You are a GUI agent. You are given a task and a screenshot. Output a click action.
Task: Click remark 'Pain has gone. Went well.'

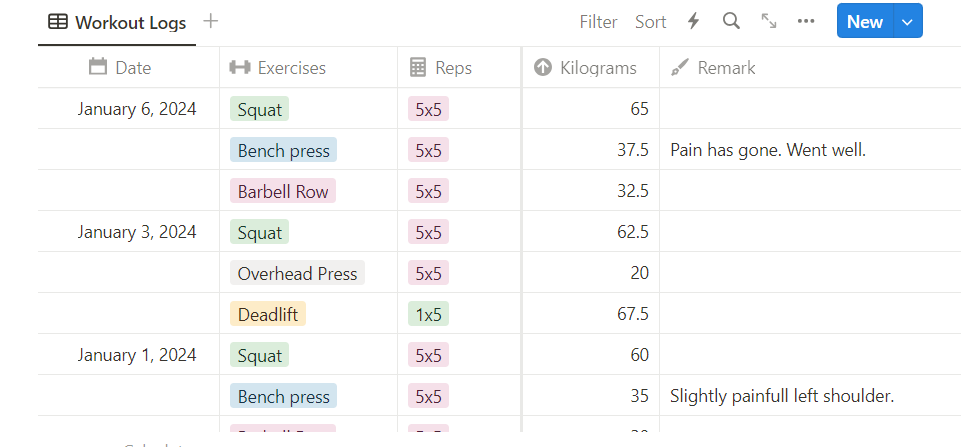[x=767, y=150]
